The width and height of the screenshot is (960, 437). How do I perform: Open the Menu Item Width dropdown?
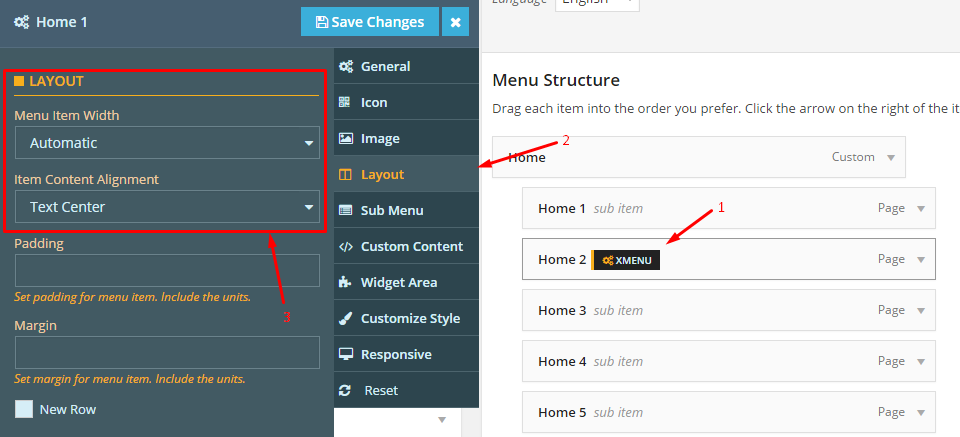click(x=167, y=143)
